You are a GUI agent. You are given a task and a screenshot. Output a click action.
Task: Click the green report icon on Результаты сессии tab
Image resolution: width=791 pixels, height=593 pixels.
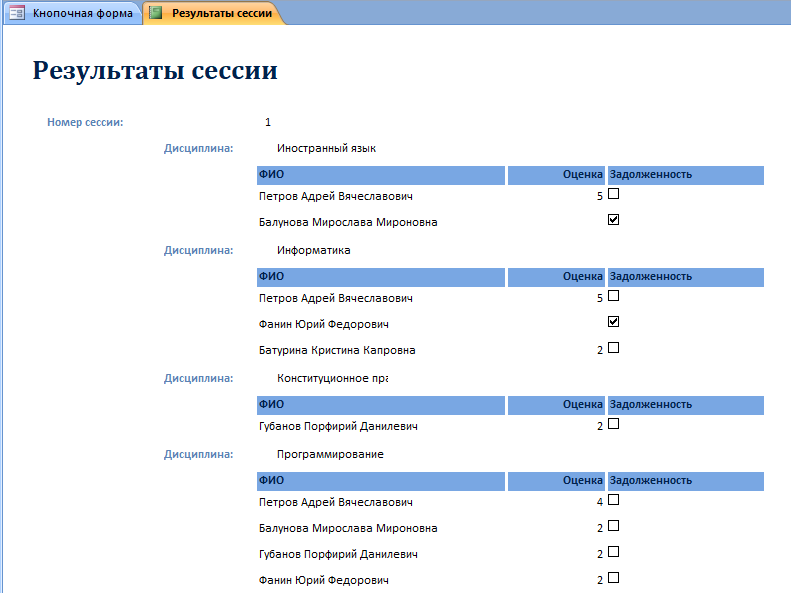156,13
